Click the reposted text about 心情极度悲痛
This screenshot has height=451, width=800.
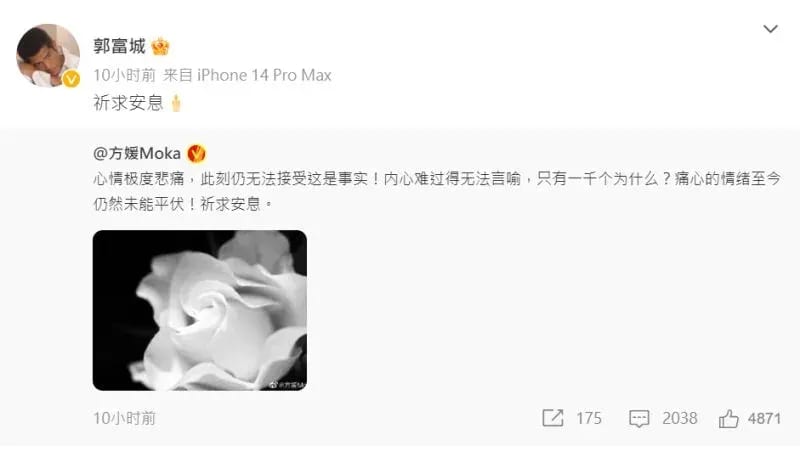pyautogui.click(x=437, y=191)
